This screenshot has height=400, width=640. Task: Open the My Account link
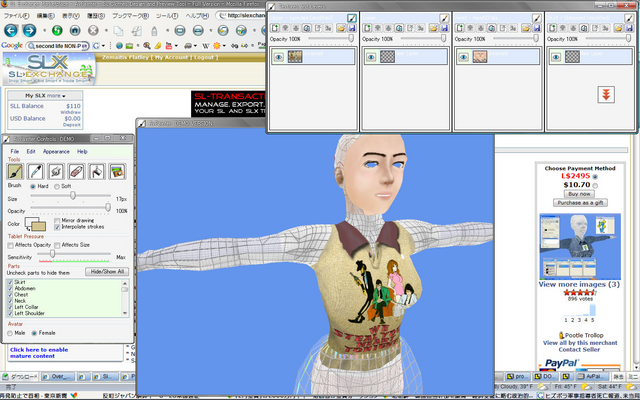[171, 58]
